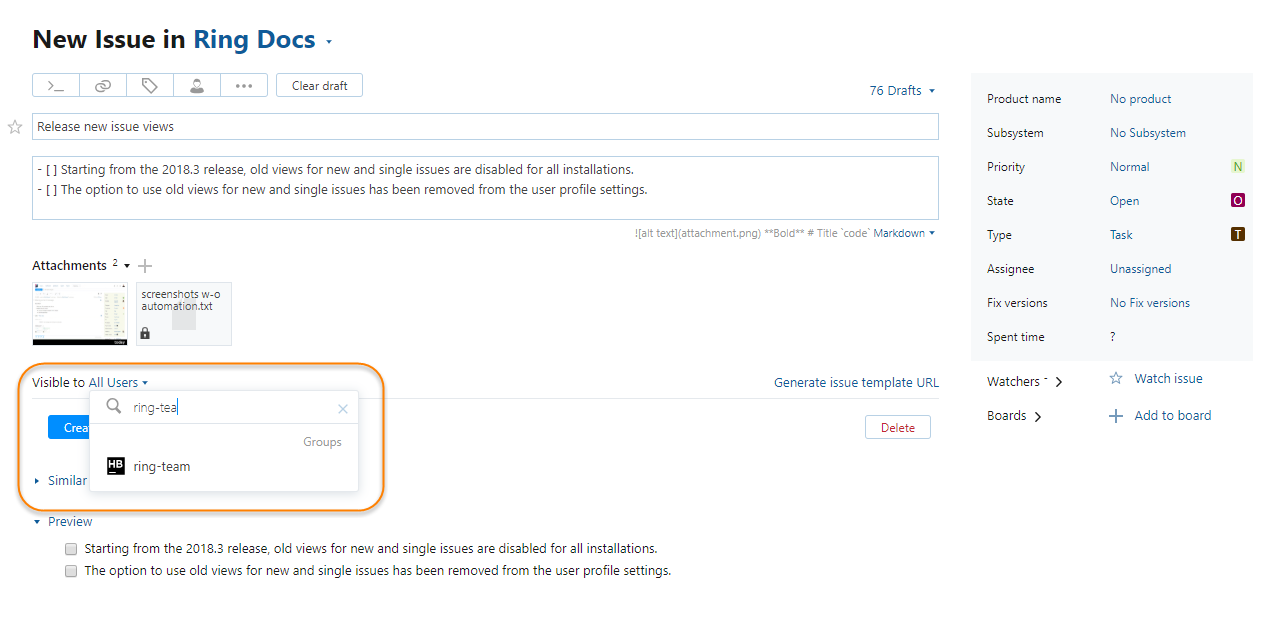Open the command dialog icon
This screenshot has height=623, width=1285.
click(x=56, y=86)
